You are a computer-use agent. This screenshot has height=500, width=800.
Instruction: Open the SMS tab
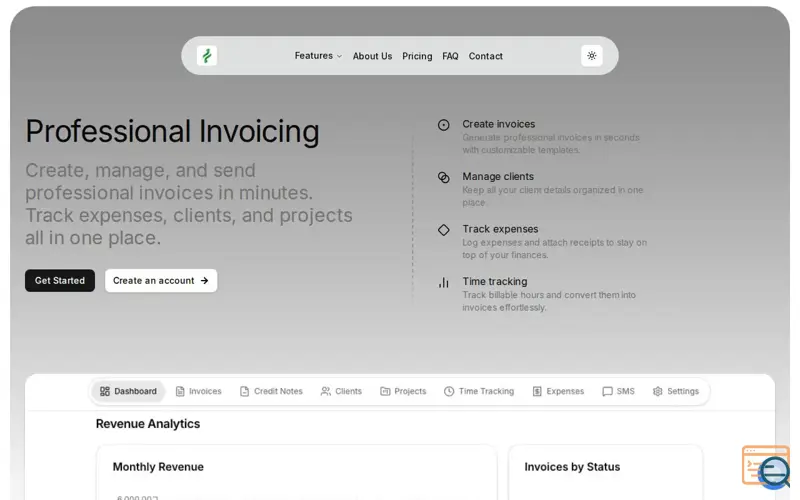tap(618, 391)
